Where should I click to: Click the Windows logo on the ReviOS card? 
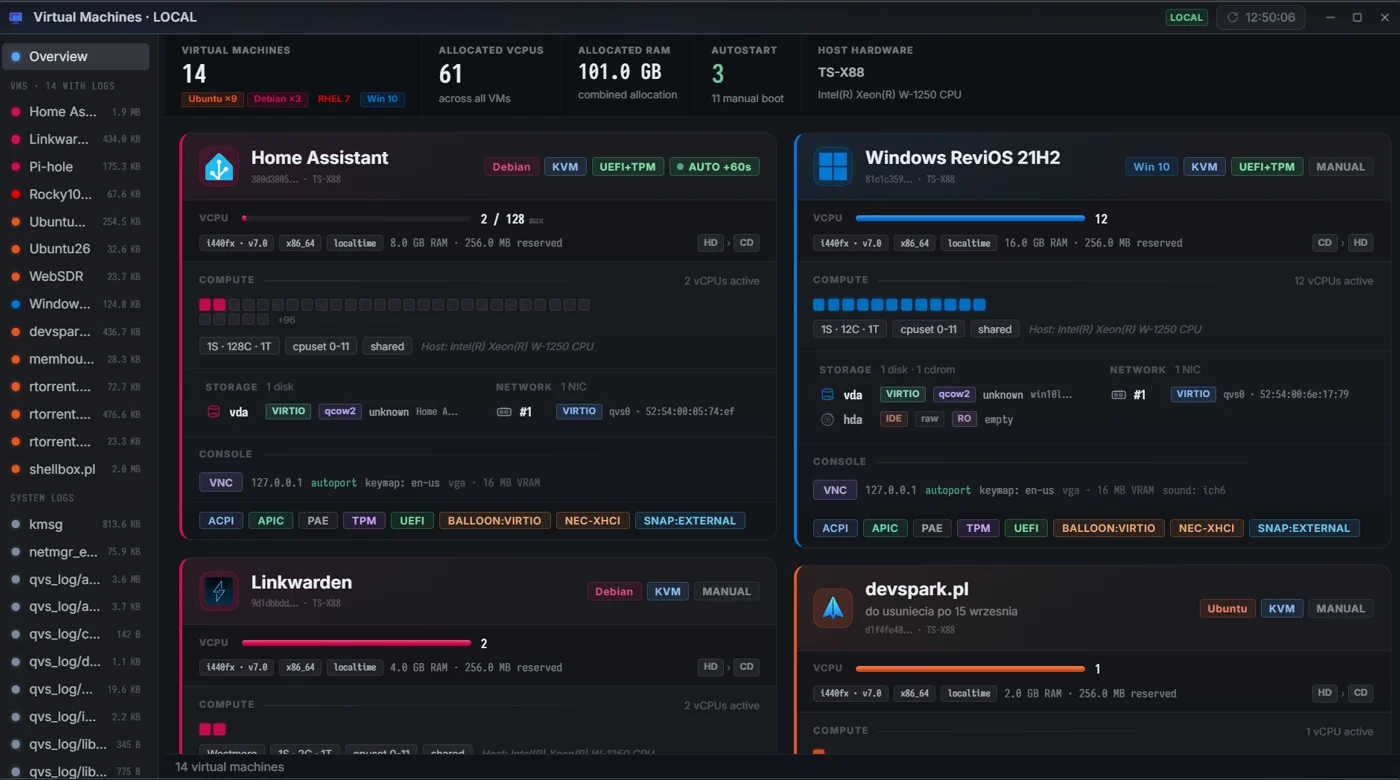pyautogui.click(x=832, y=167)
